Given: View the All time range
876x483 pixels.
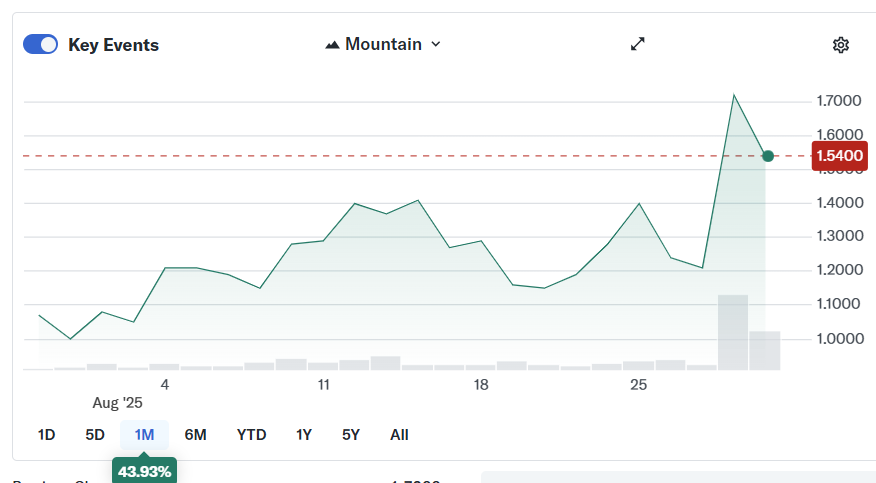Looking at the screenshot, I should click(399, 435).
